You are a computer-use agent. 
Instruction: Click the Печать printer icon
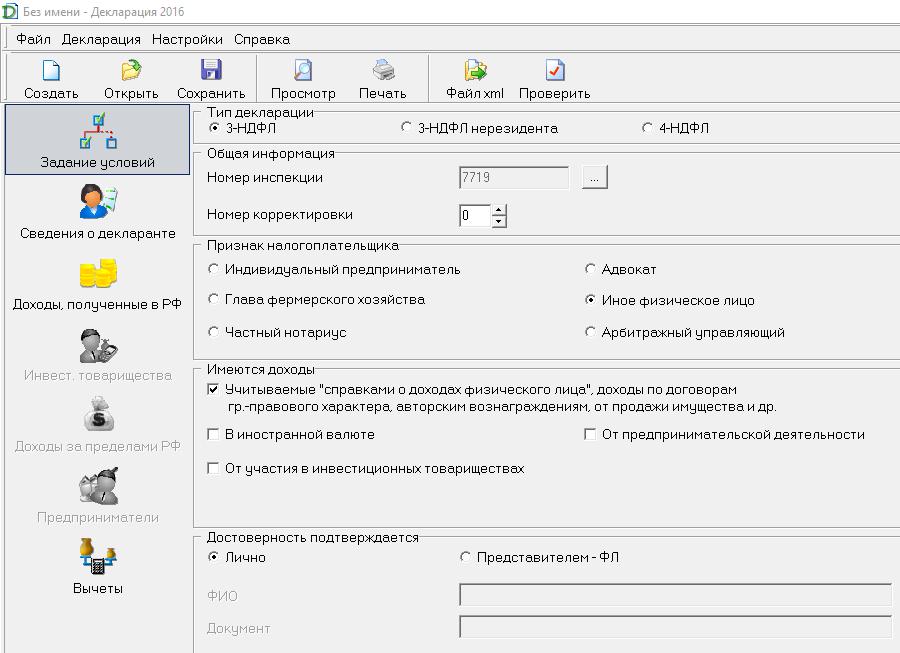[x=383, y=70]
